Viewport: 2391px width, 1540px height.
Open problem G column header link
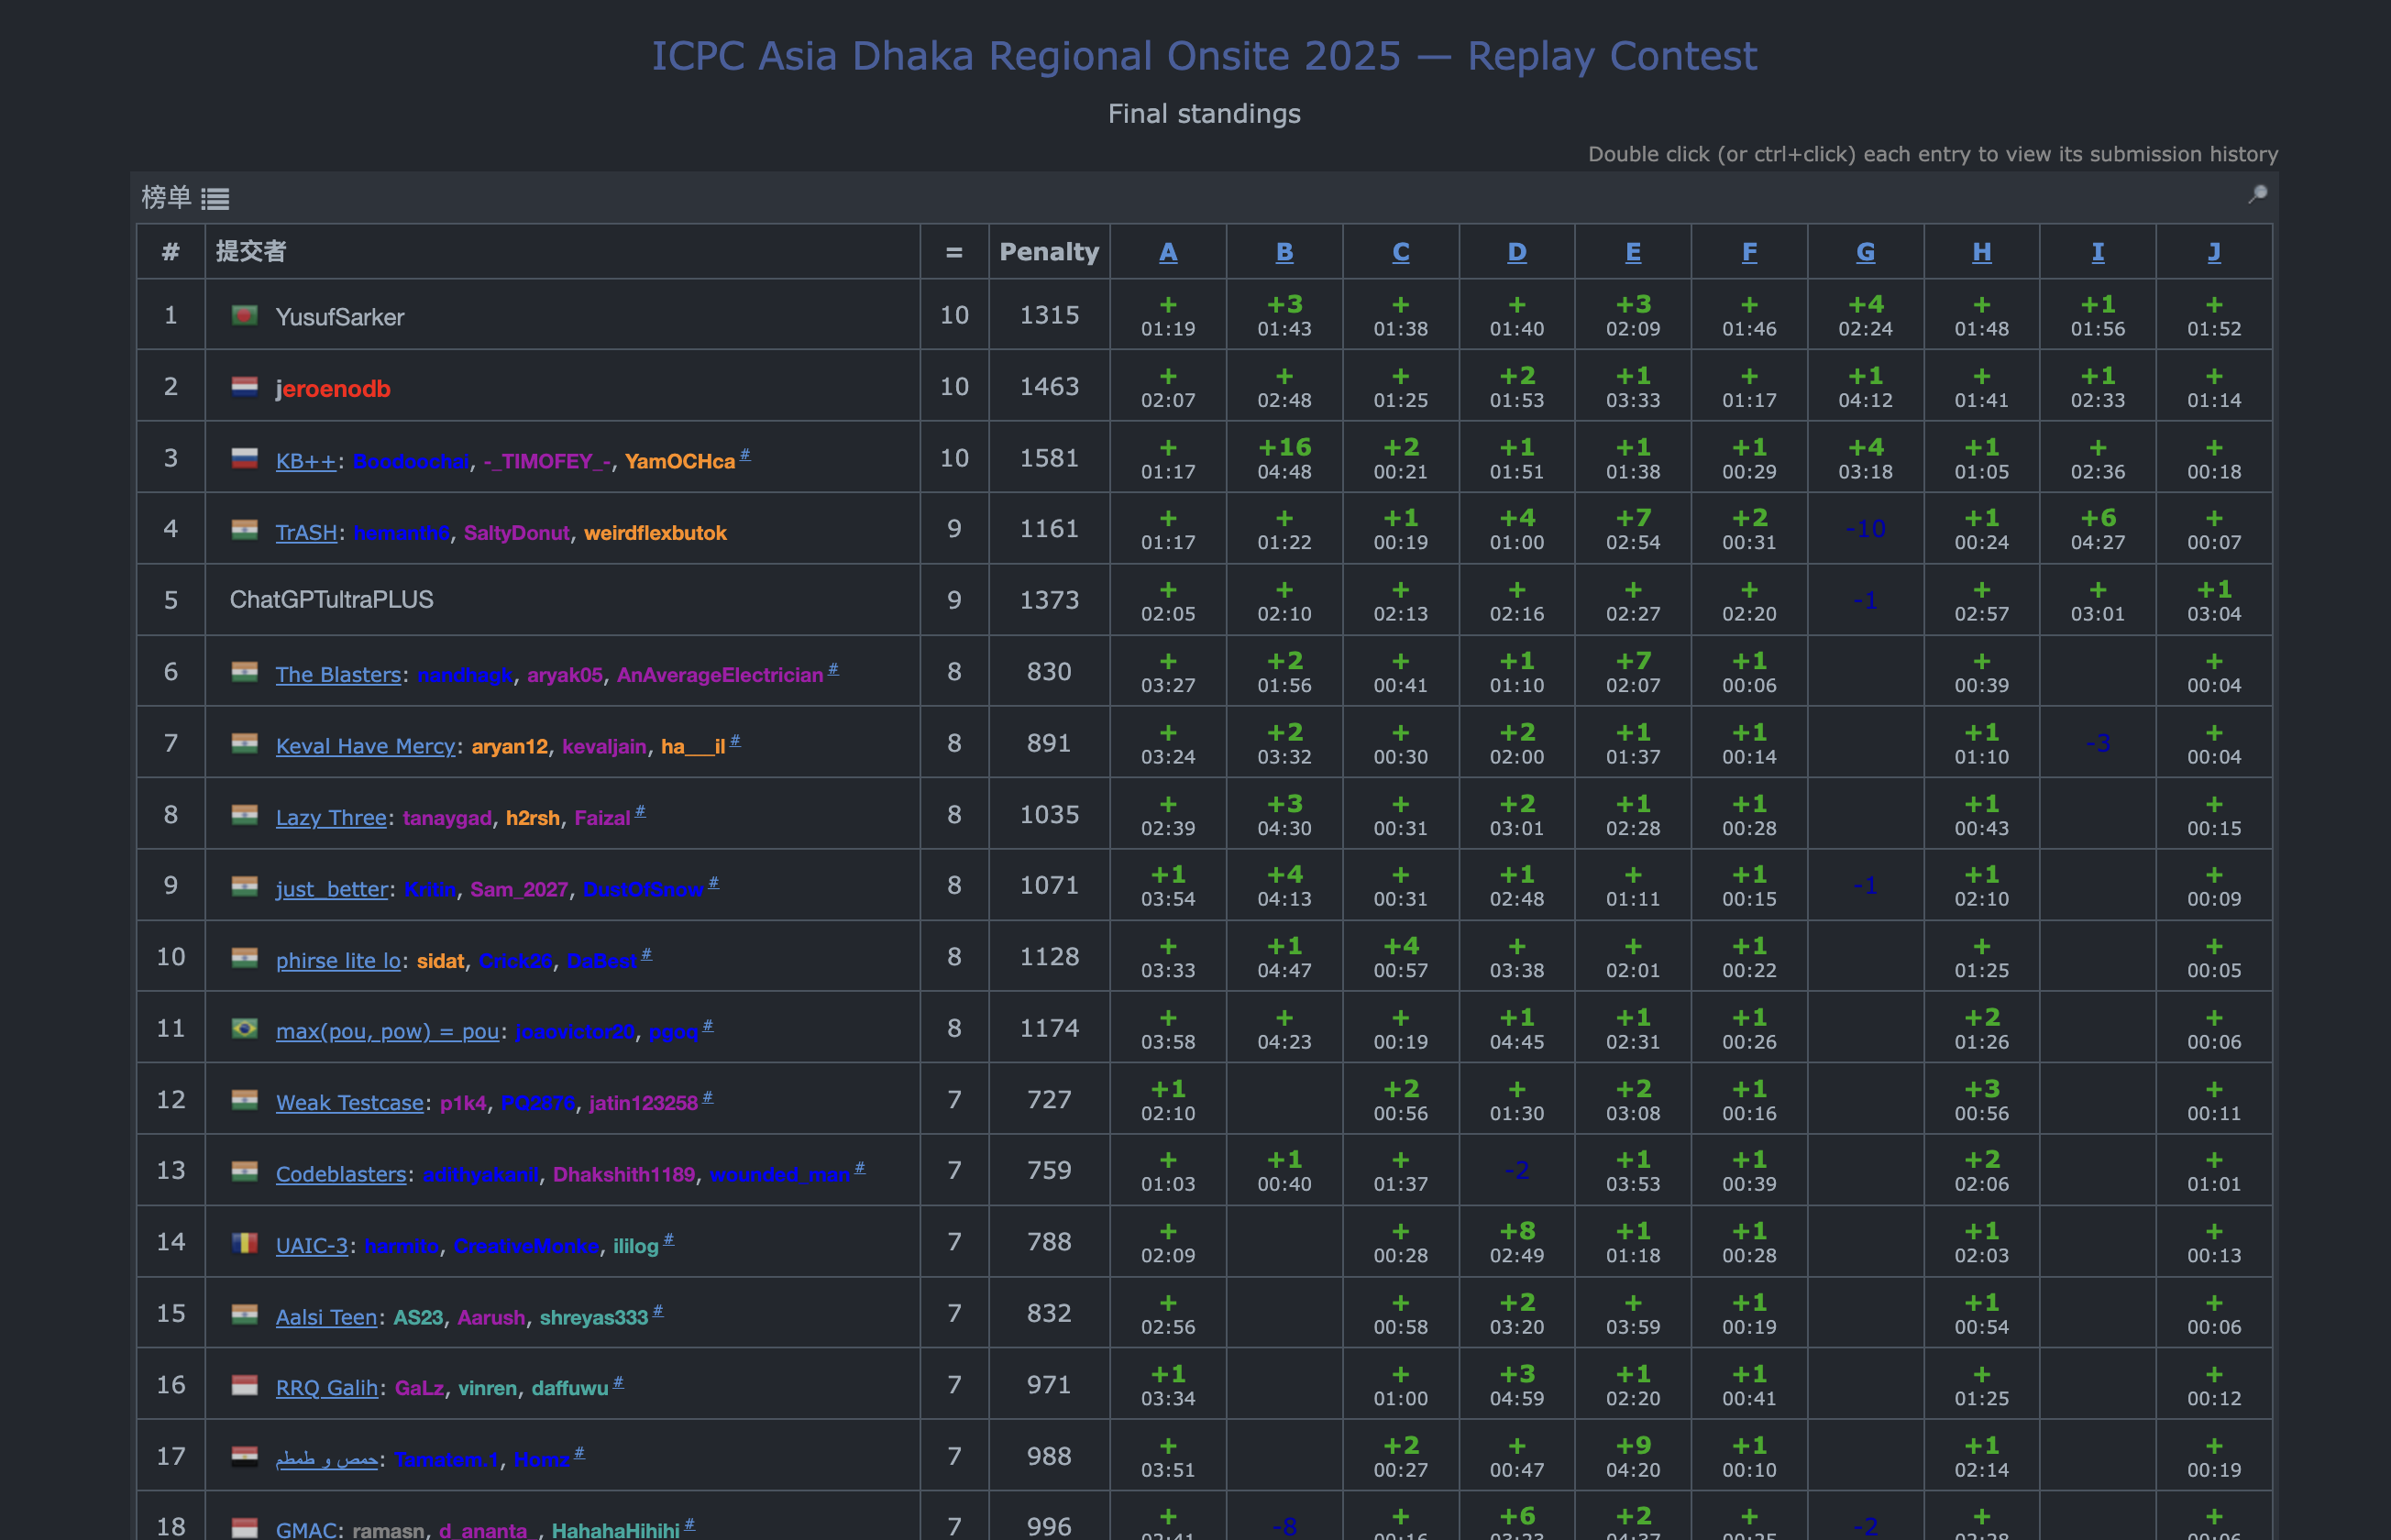pyautogui.click(x=1865, y=252)
